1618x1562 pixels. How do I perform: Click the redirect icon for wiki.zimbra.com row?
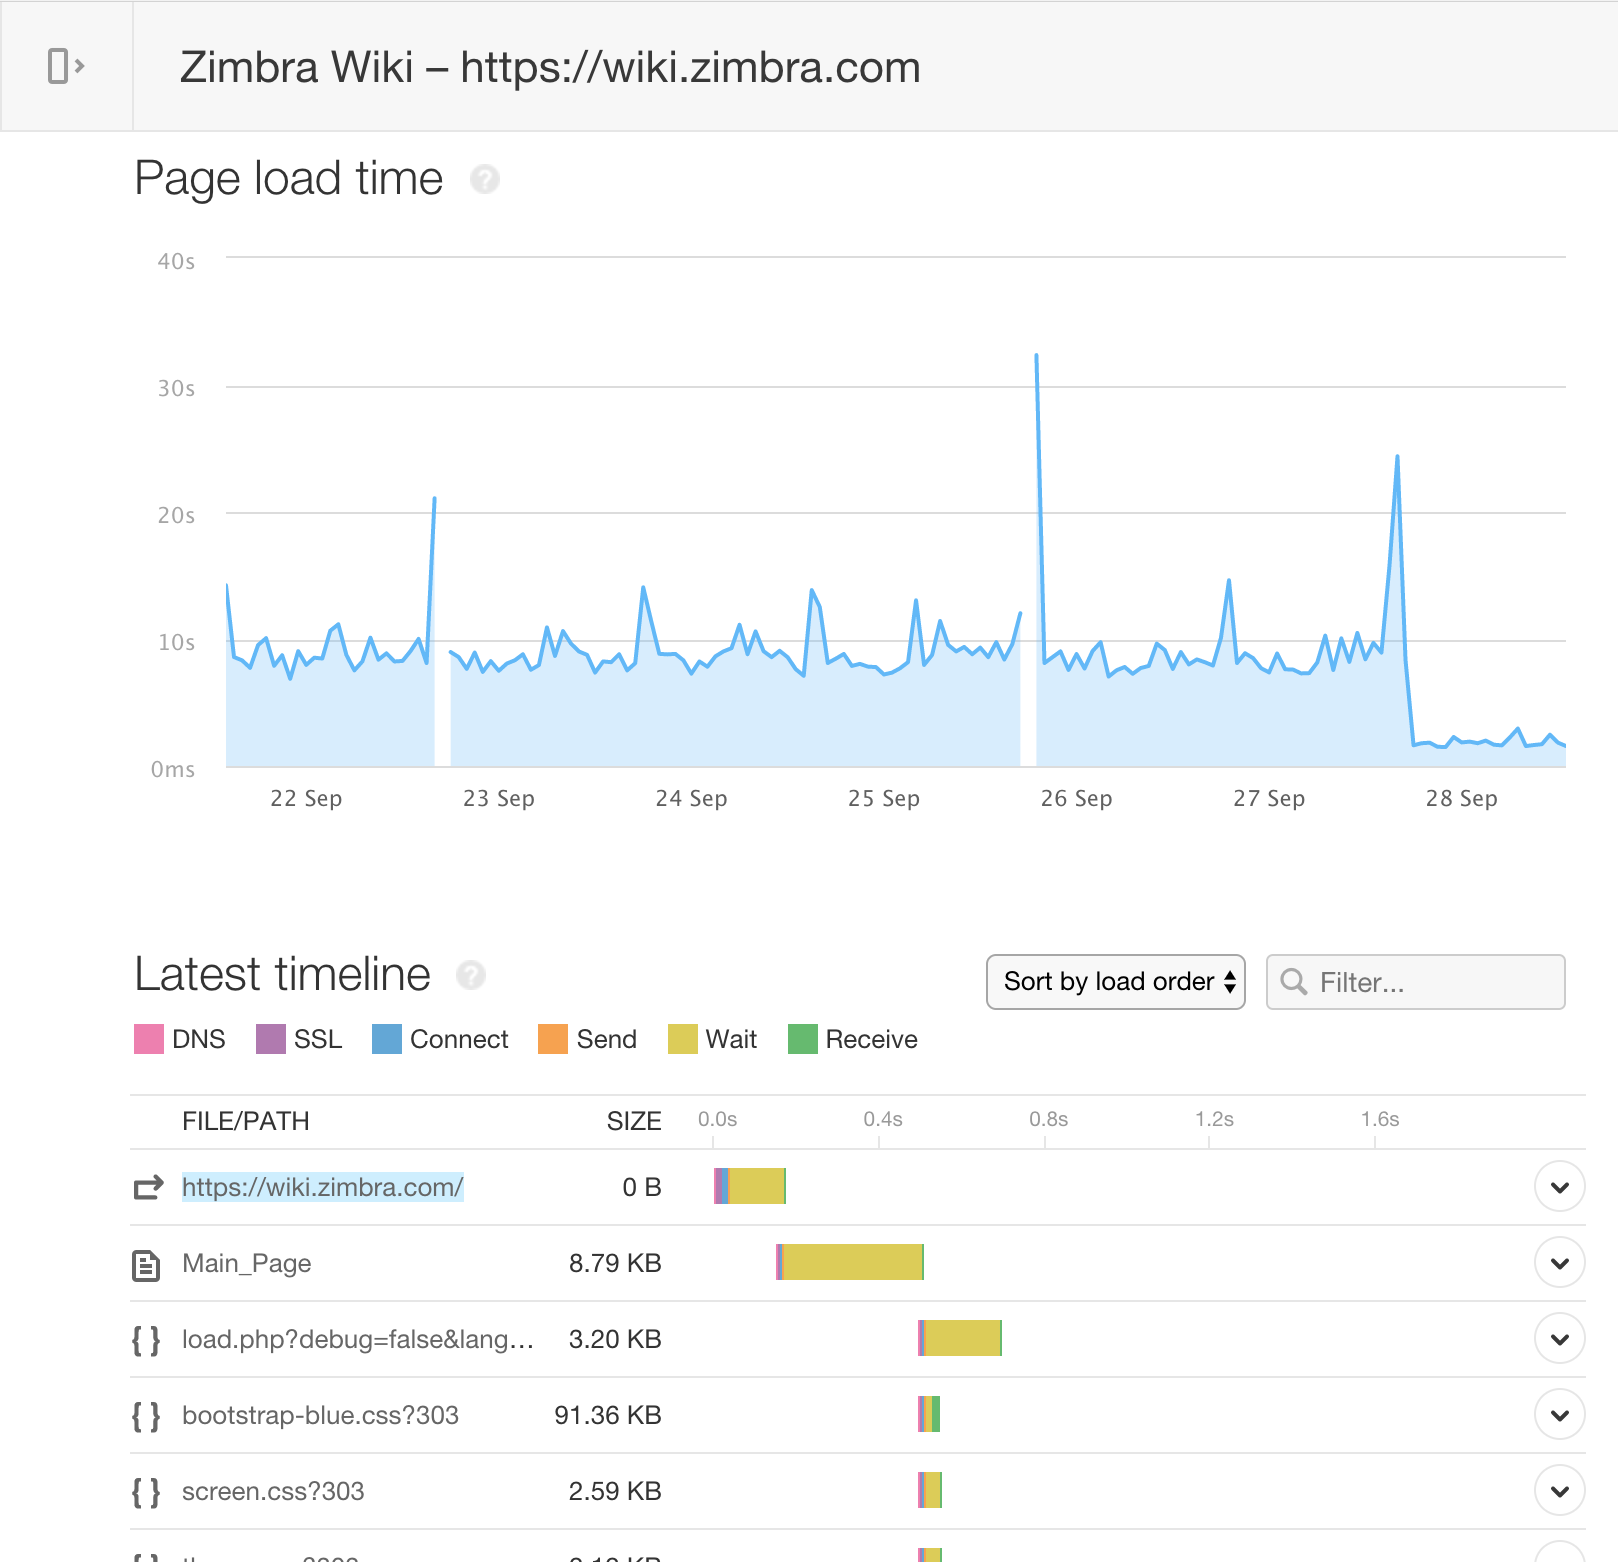[x=148, y=1187]
